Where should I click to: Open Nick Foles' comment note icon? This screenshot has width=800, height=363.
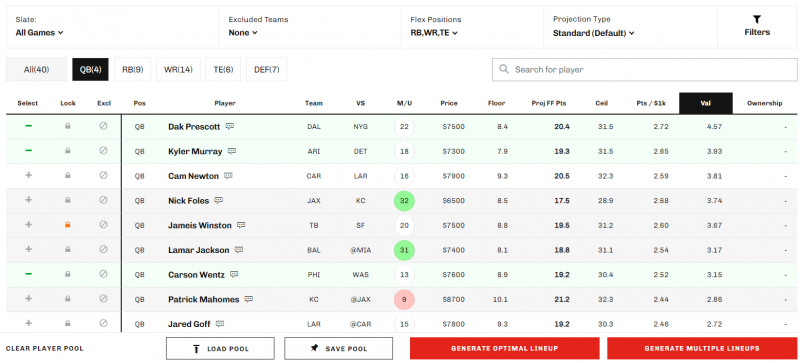218,201
